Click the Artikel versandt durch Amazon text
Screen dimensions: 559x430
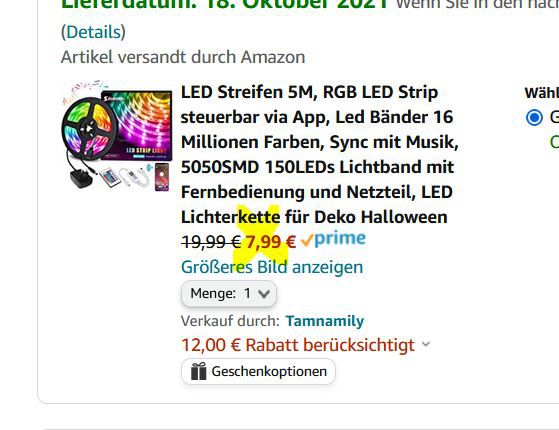pyautogui.click(x=183, y=57)
